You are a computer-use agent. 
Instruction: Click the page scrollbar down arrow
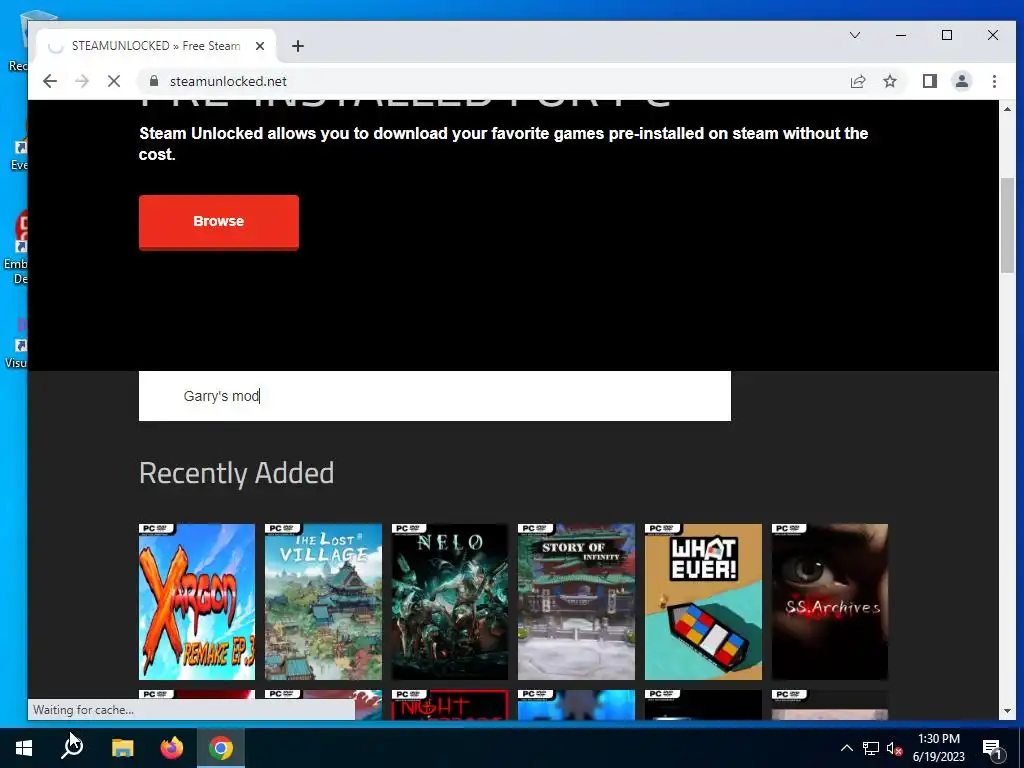click(1006, 711)
